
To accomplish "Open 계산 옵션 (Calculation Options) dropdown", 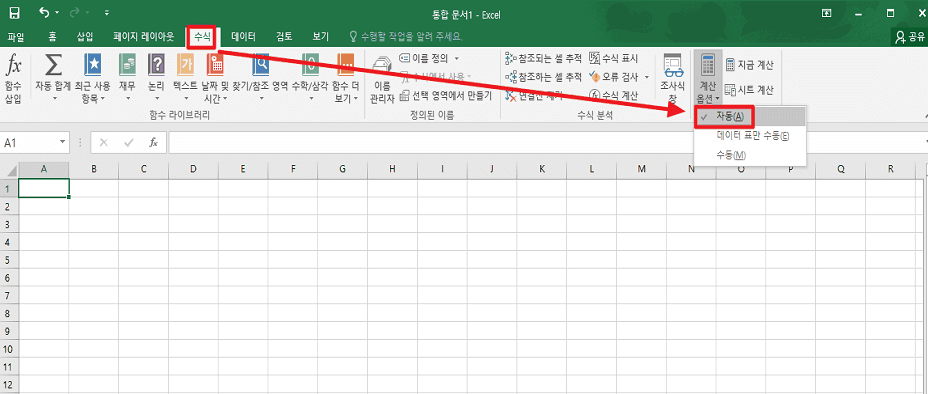I will pyautogui.click(x=707, y=77).
